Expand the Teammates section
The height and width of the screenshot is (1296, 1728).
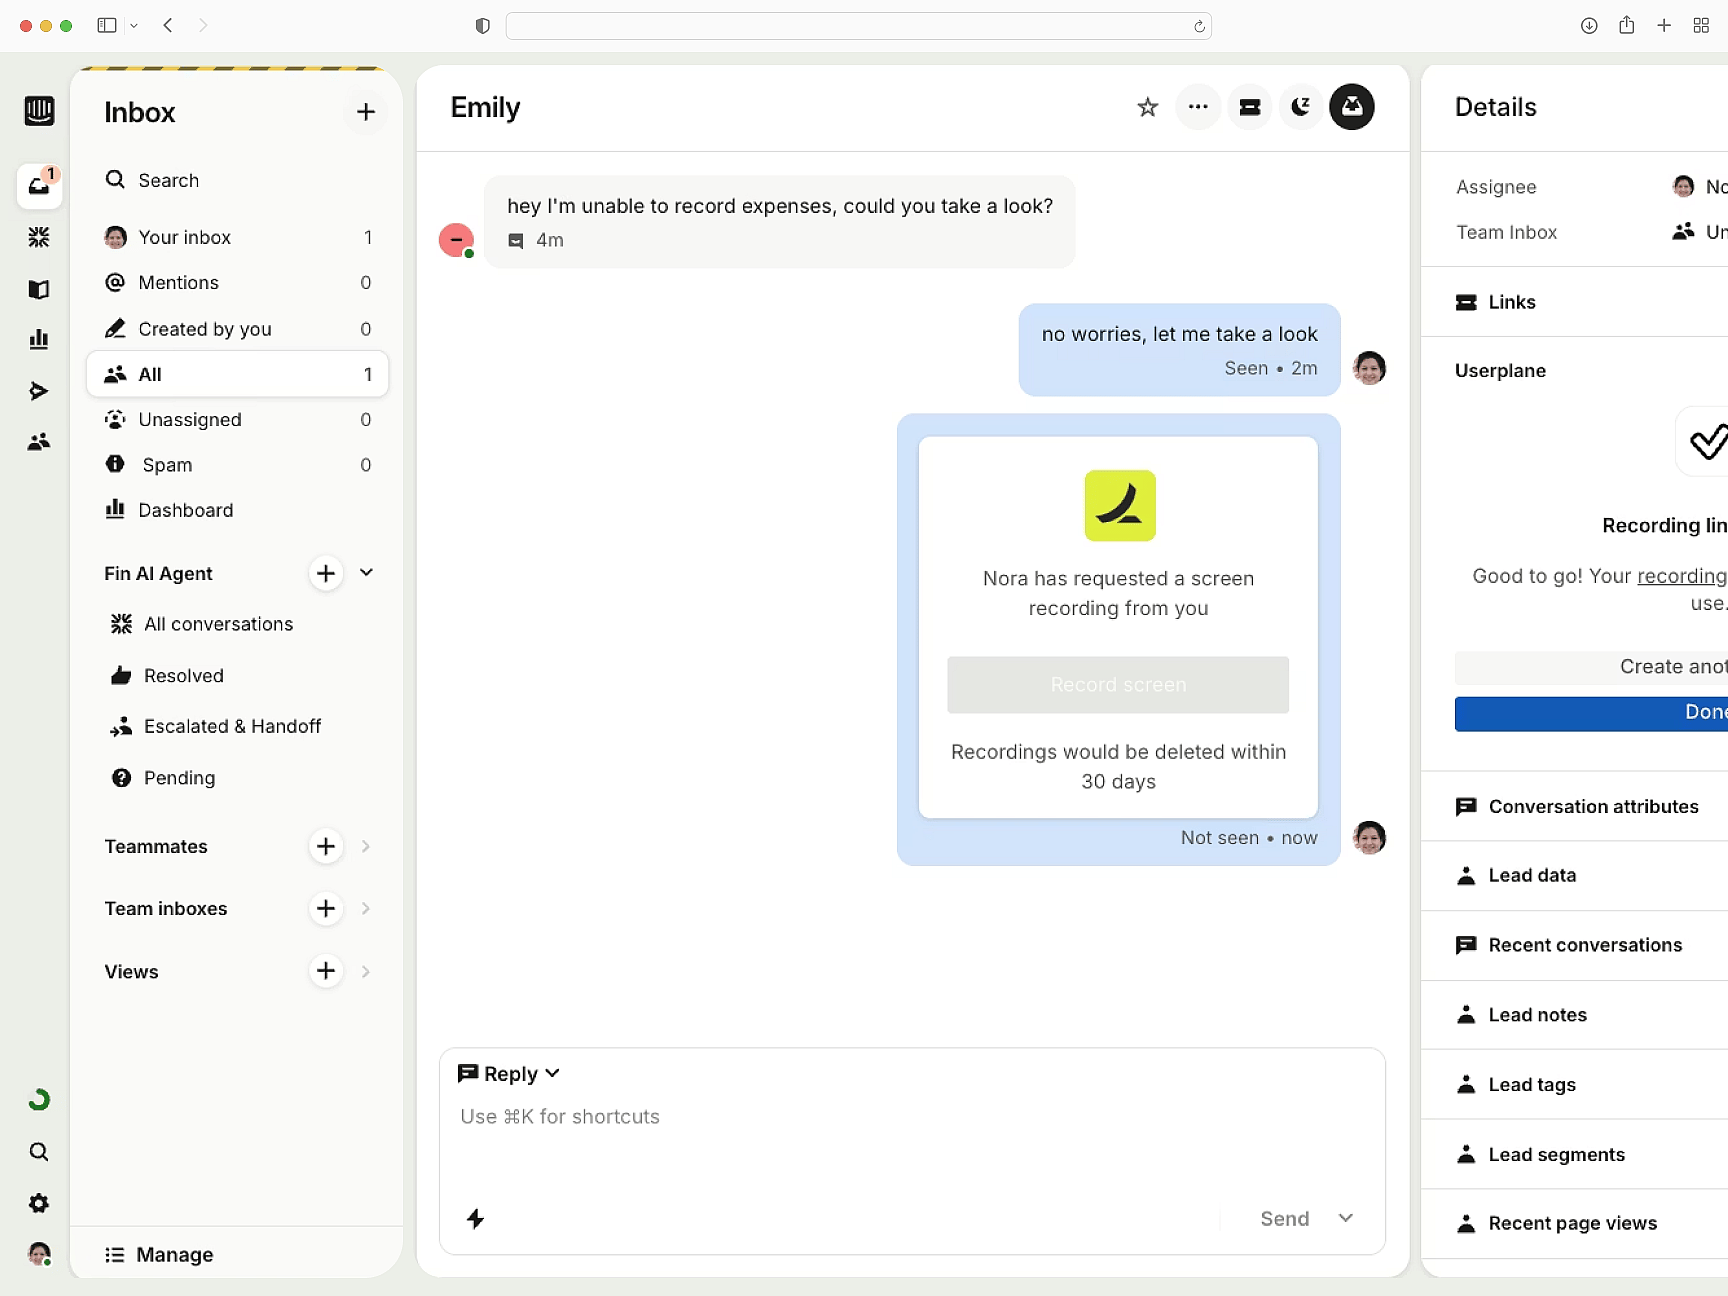click(366, 846)
